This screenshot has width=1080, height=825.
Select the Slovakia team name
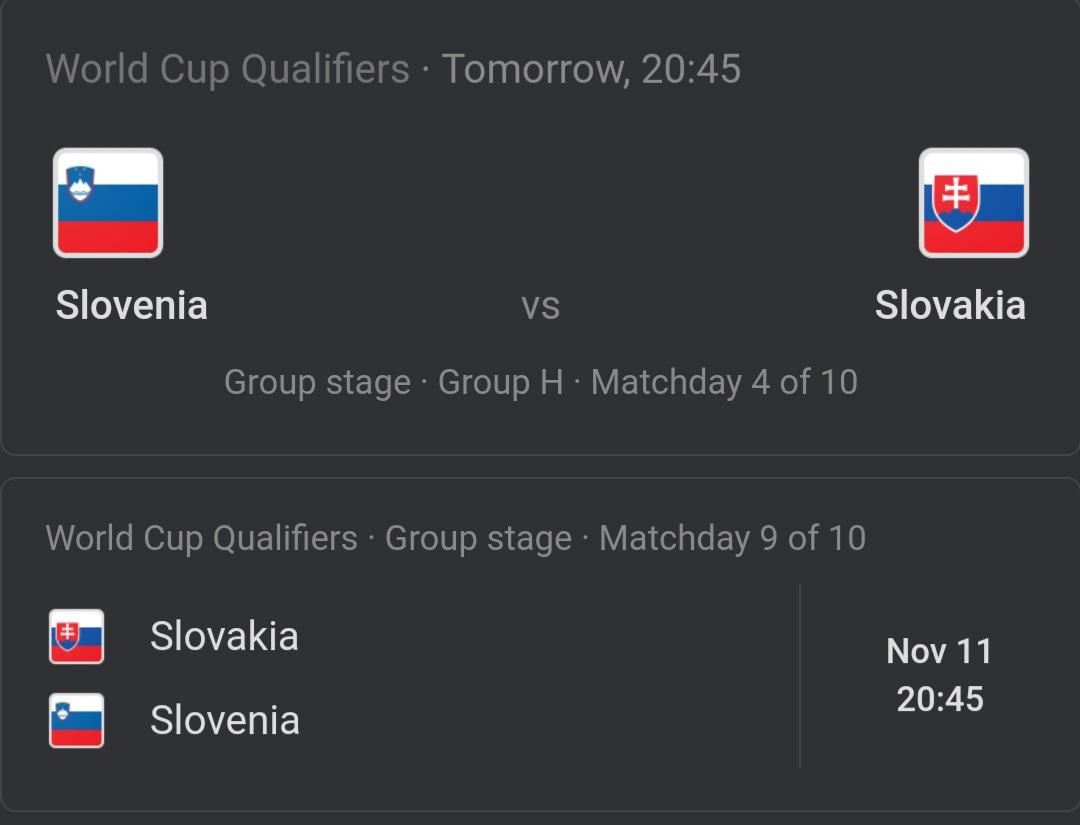tap(951, 306)
